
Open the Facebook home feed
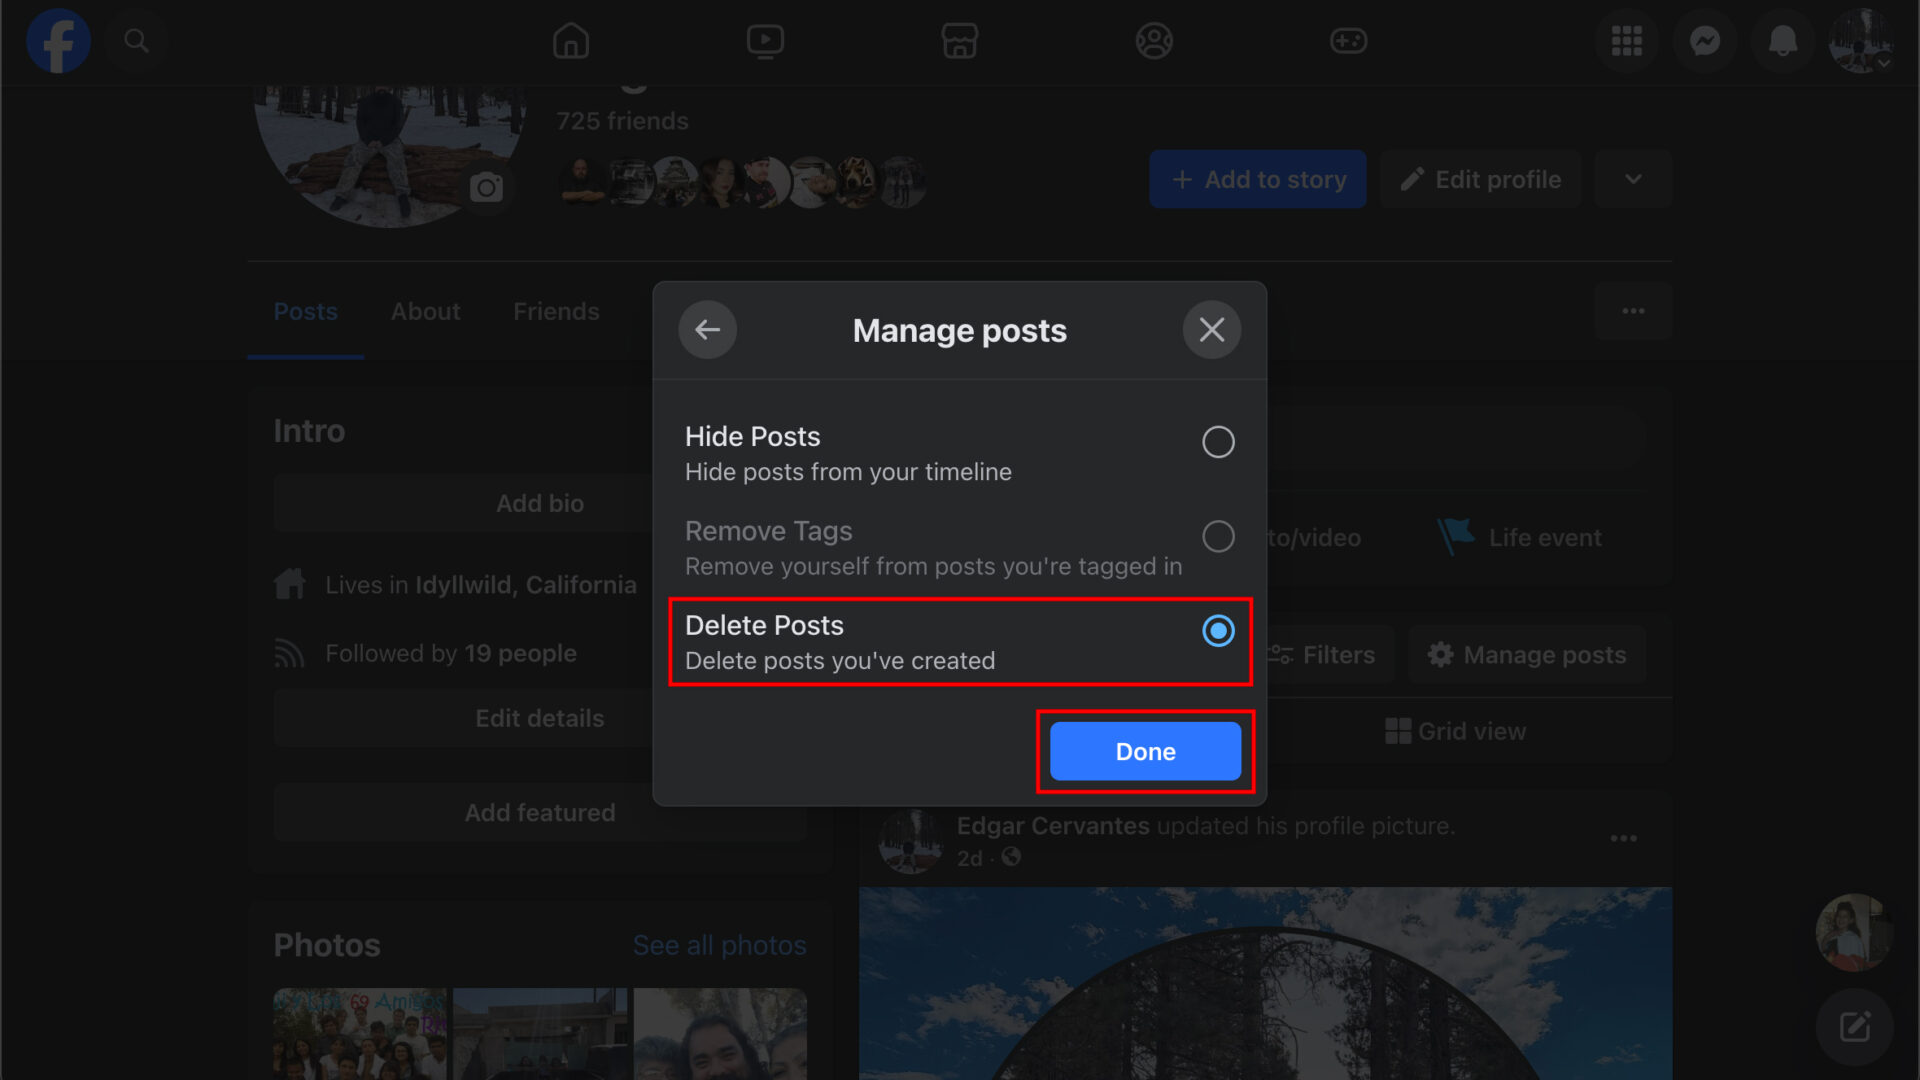point(570,41)
